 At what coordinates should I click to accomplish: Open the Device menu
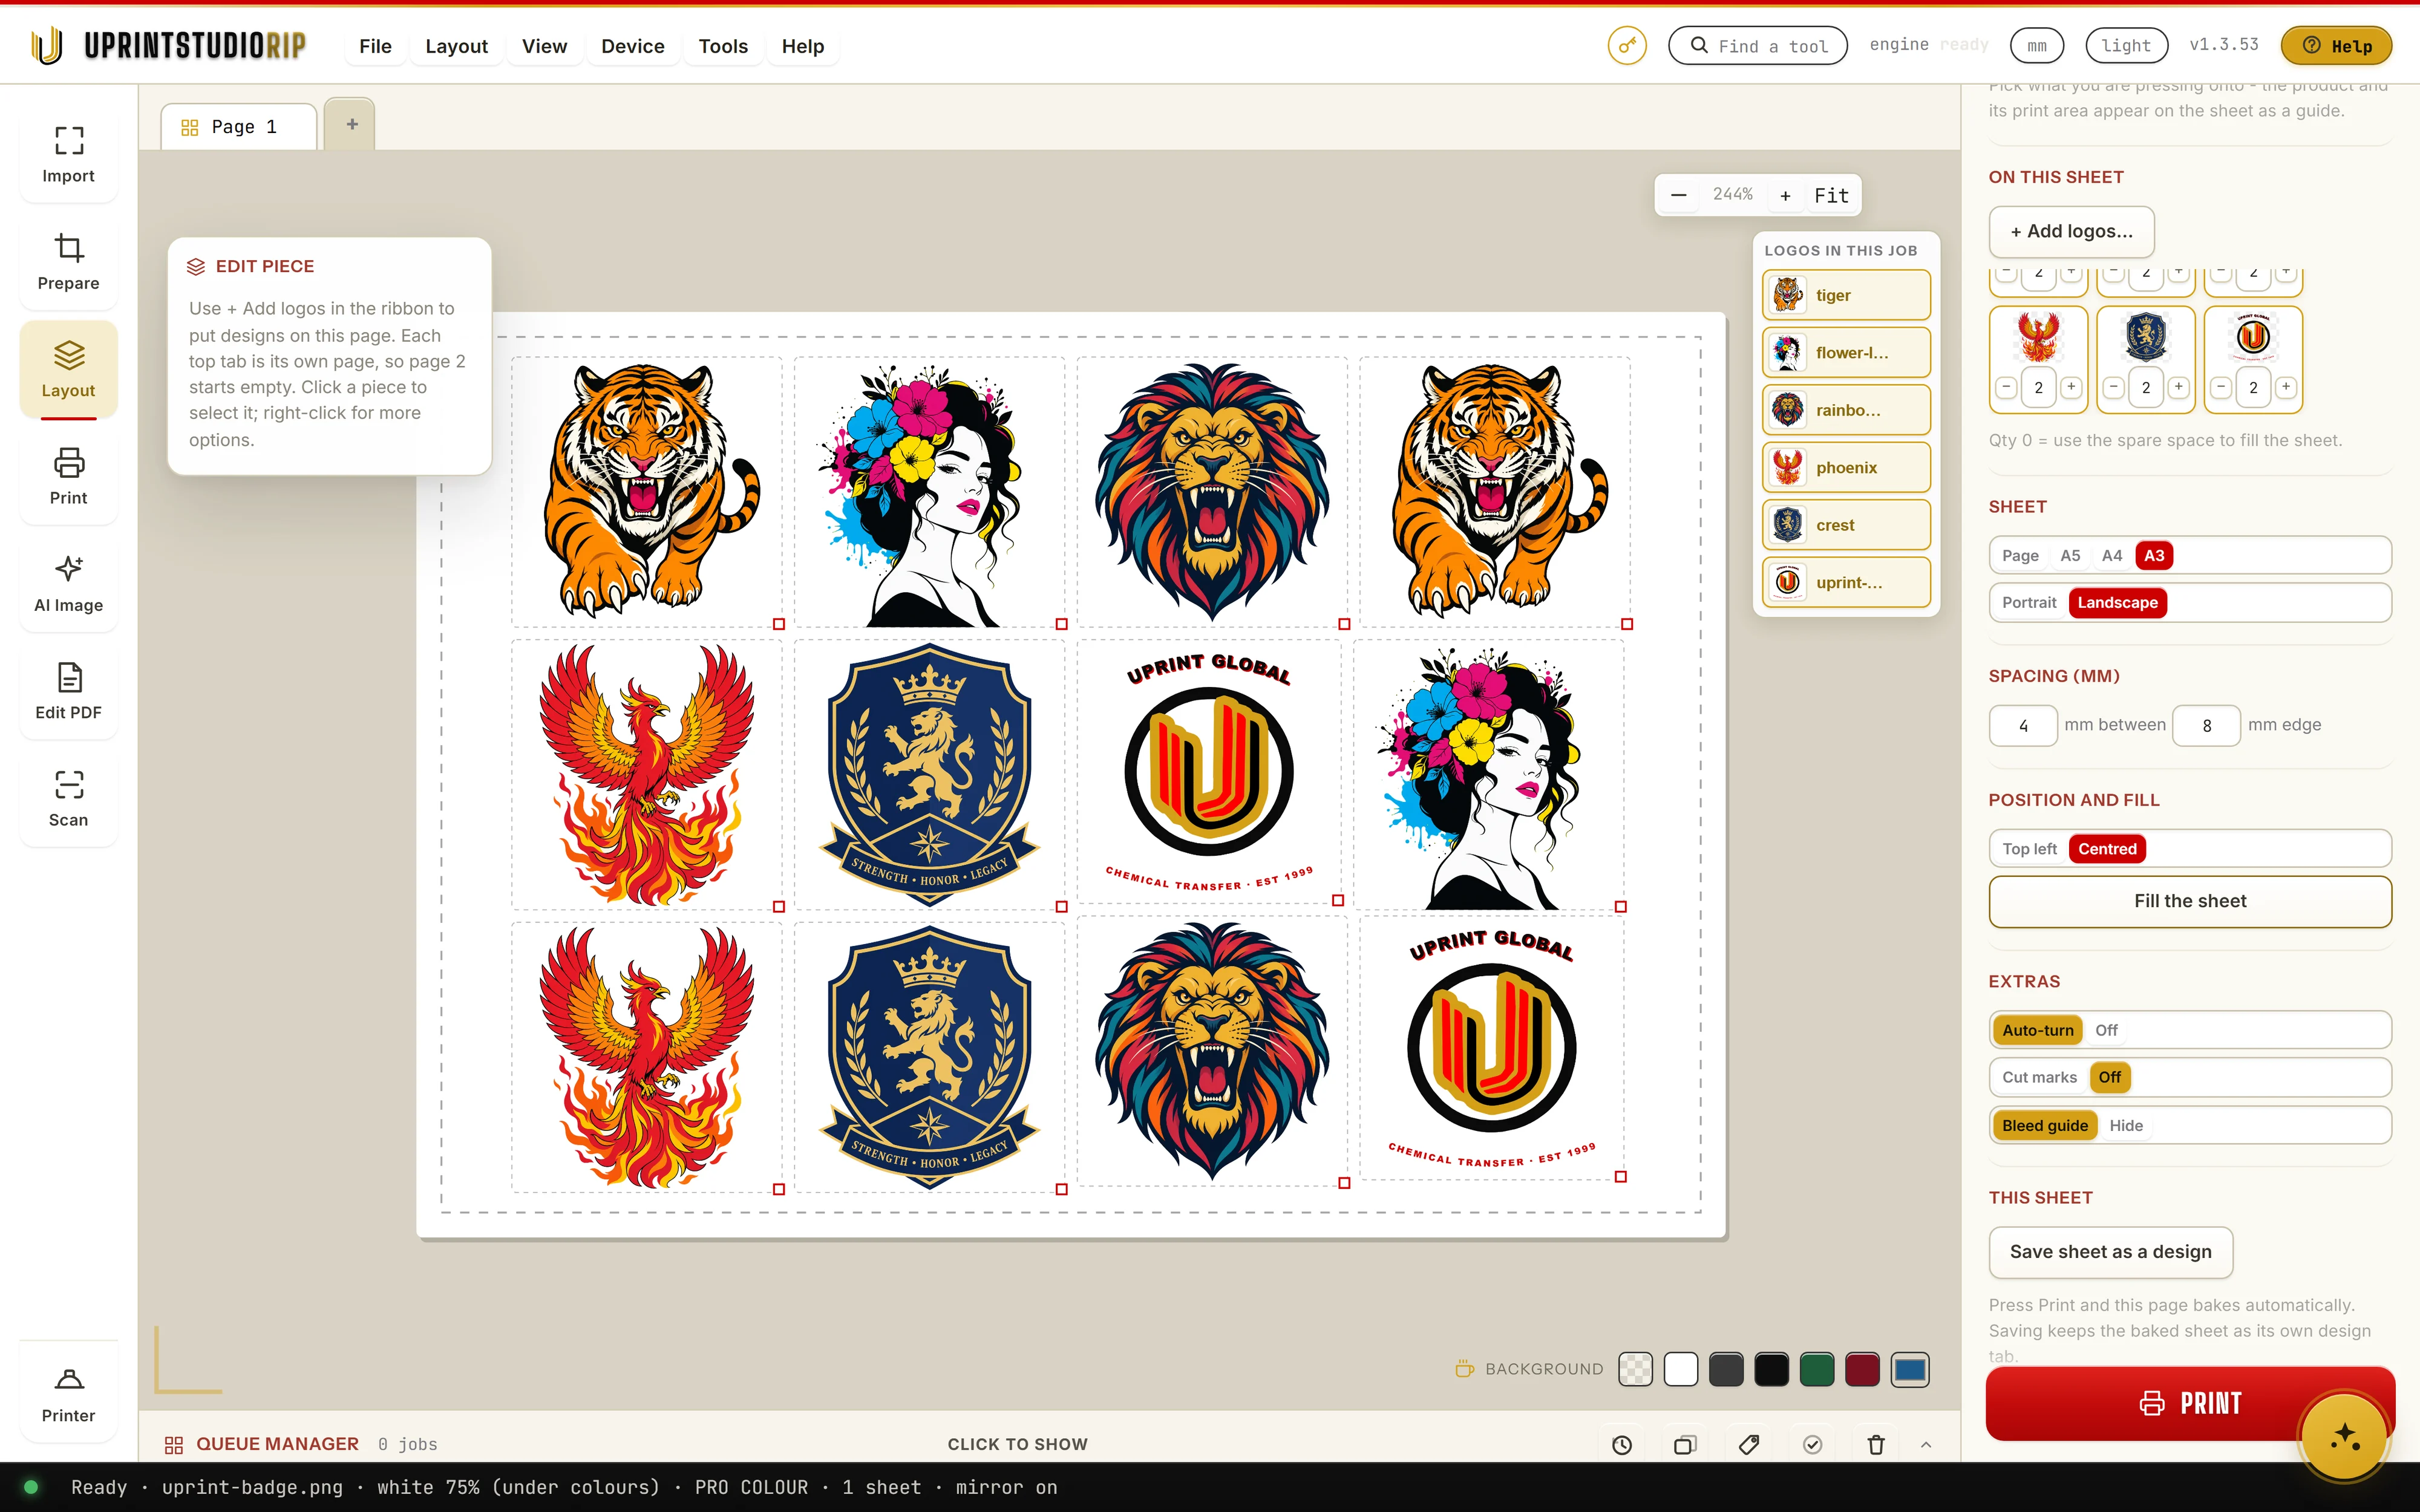coord(632,46)
